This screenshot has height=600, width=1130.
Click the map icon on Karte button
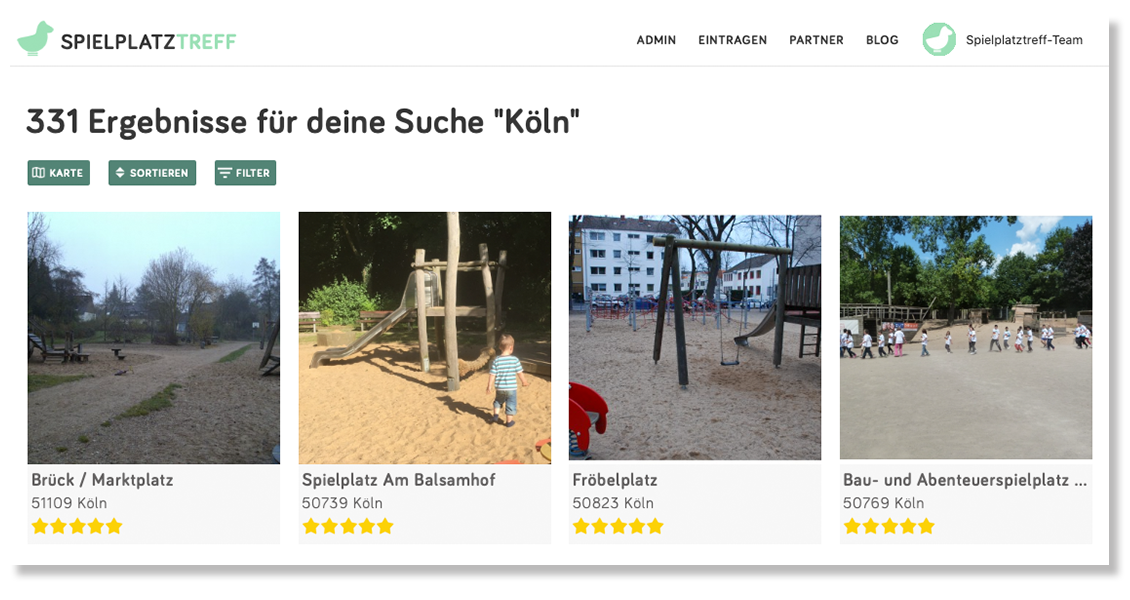point(39,173)
